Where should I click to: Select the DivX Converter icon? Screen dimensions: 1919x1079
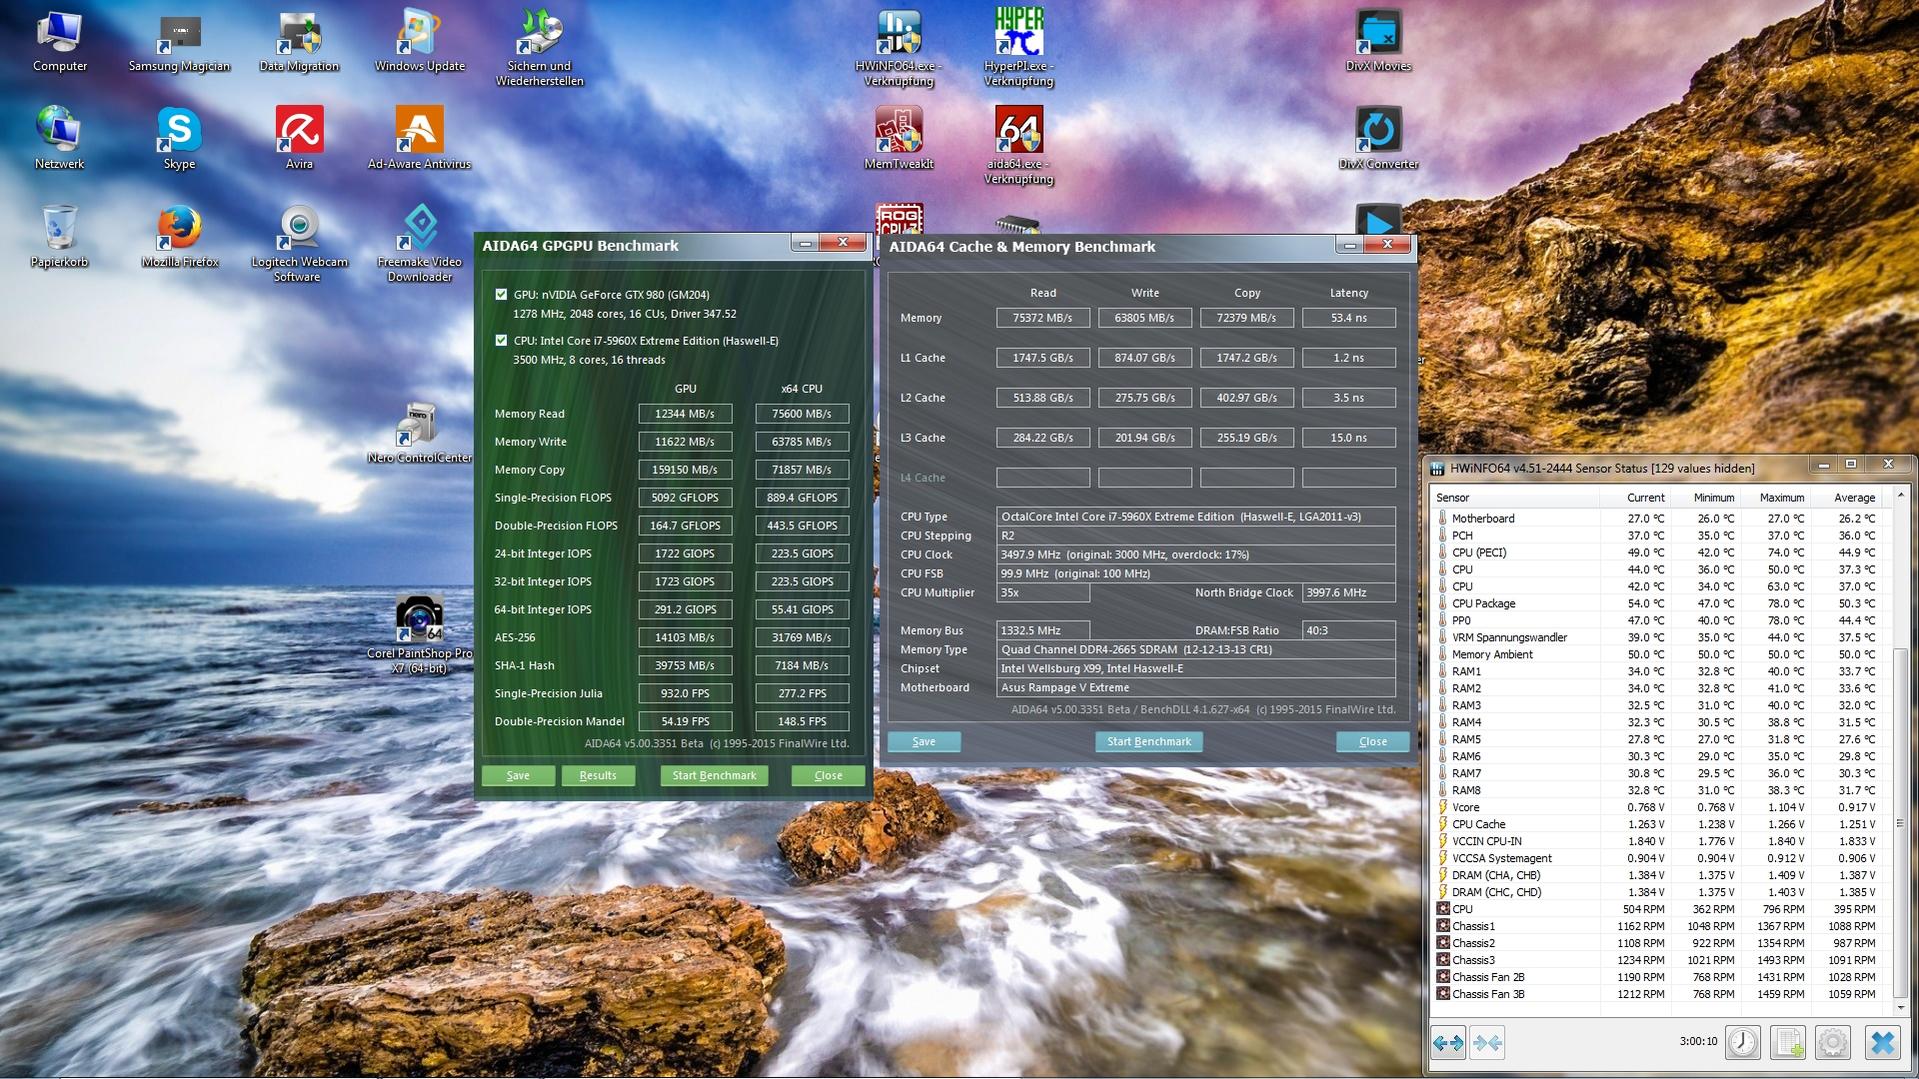[1378, 139]
